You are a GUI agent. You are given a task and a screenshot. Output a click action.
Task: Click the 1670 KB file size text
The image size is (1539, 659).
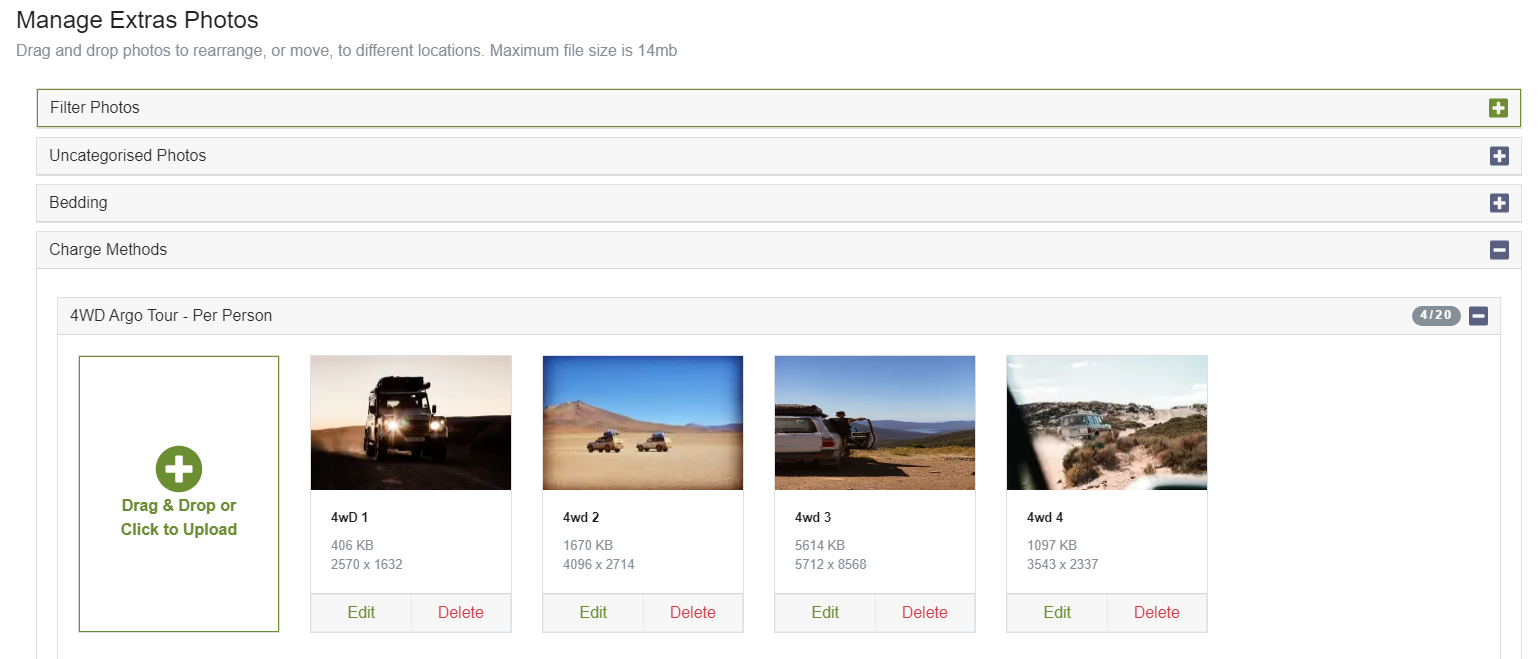pyautogui.click(x=588, y=546)
